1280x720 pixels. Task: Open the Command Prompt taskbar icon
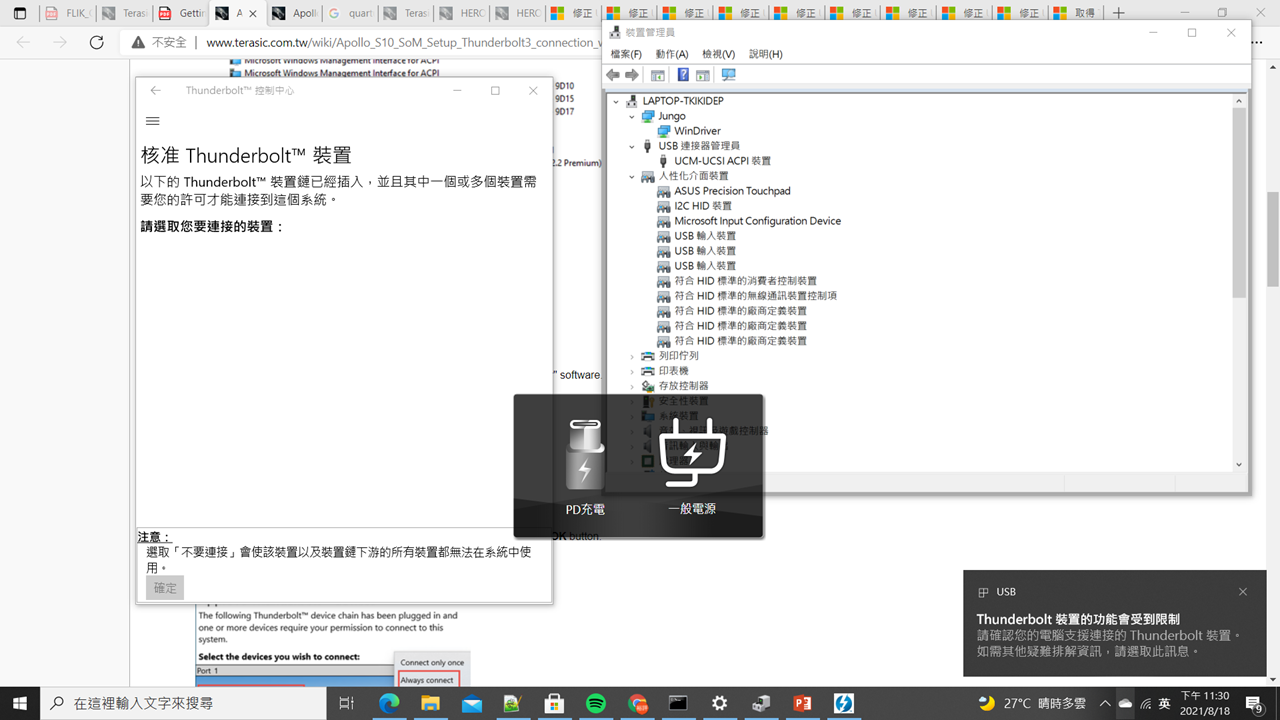coord(678,703)
